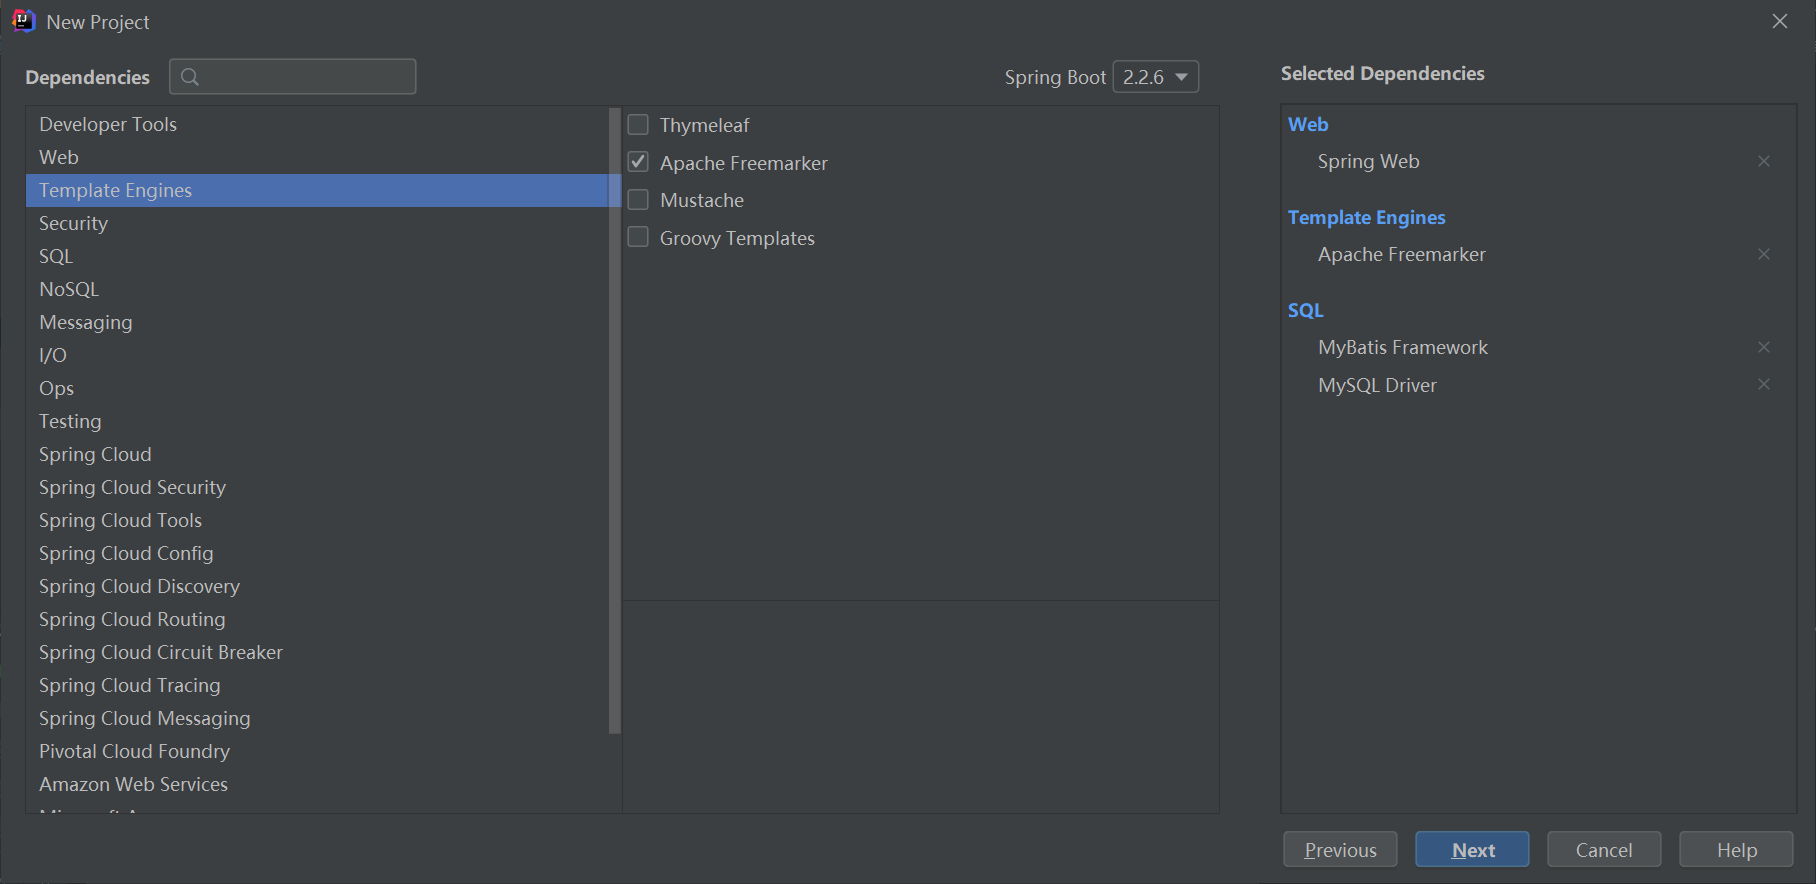This screenshot has width=1816, height=884.
Task: Uncheck the Apache Freemarker checkbox
Action: 638,162
